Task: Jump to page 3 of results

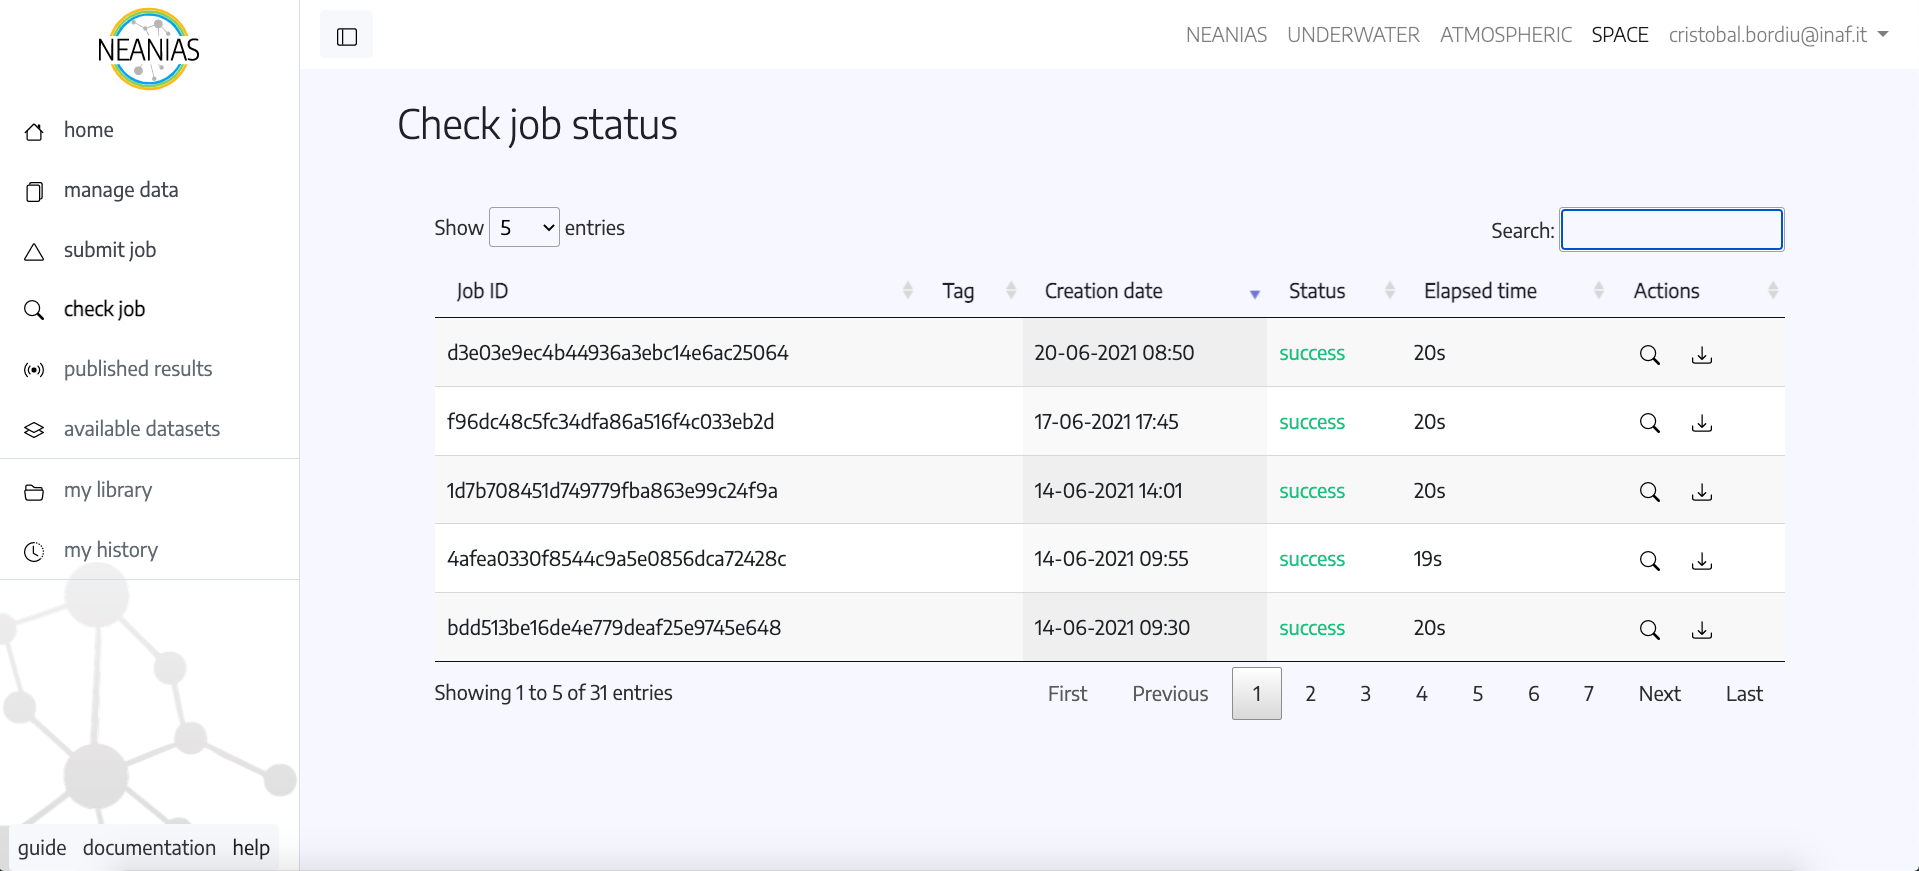Action: click(1365, 694)
